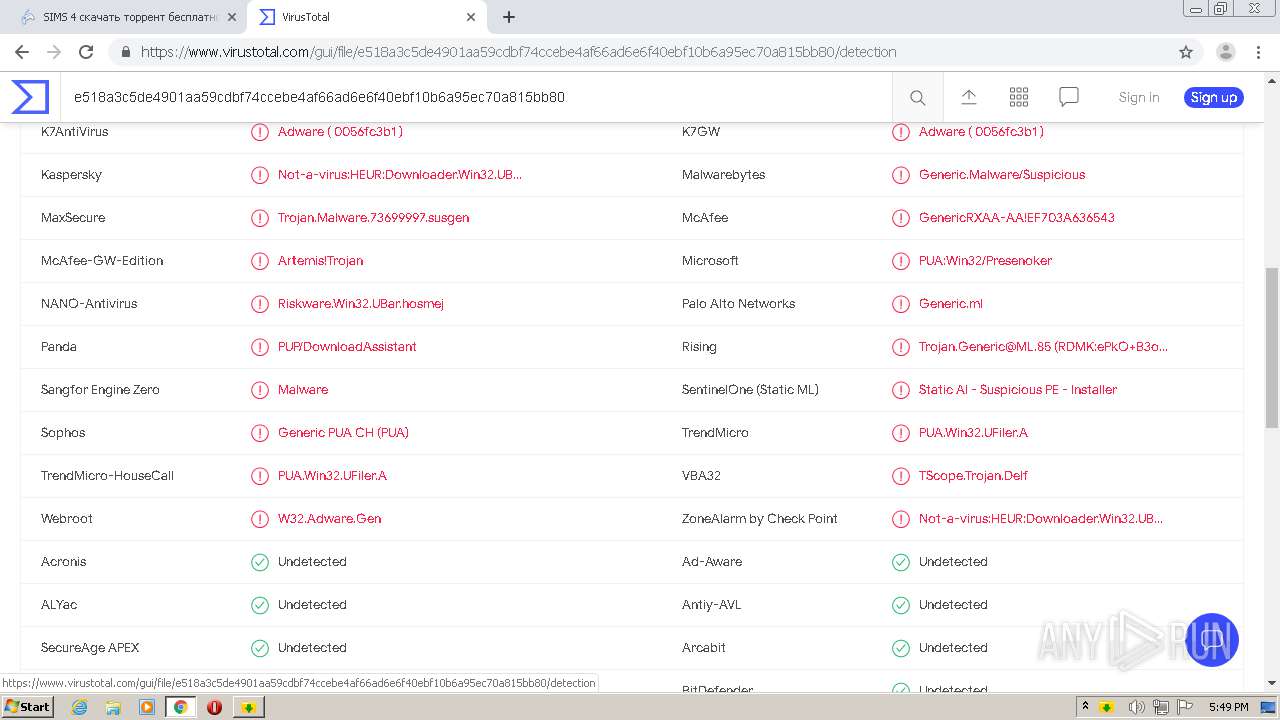Bookmark this page with star icon
This screenshot has width=1280, height=720.
1186,52
